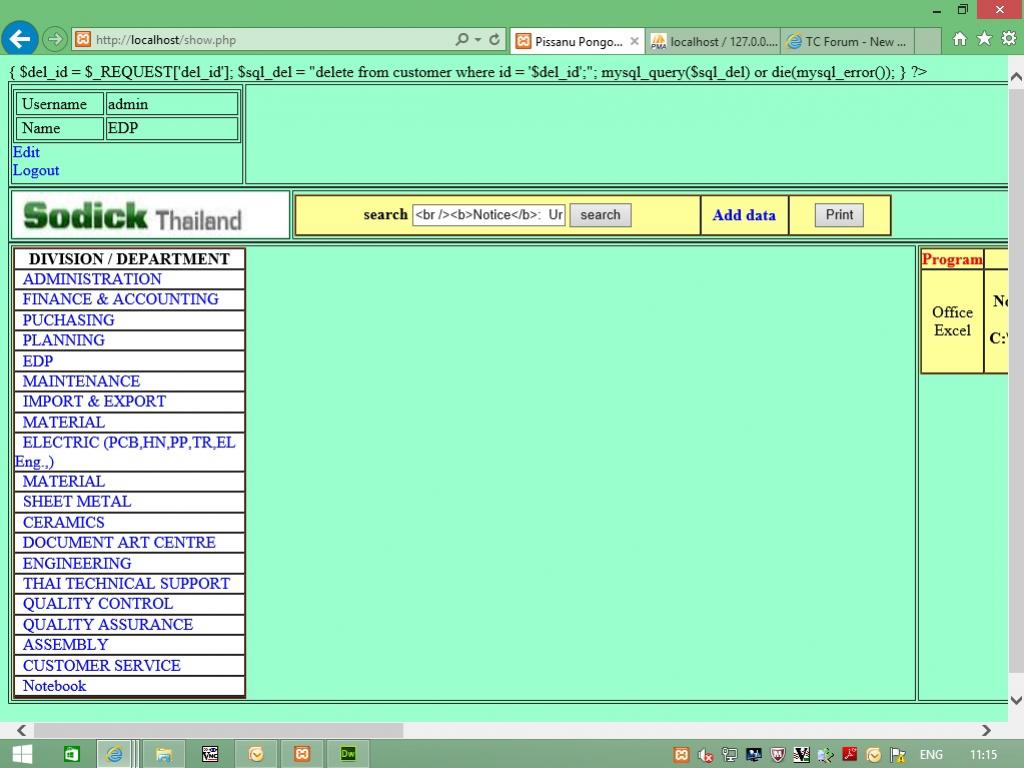Screen dimensions: 1024x768
Task: Go back with the browser back arrow
Action: (x=19, y=39)
